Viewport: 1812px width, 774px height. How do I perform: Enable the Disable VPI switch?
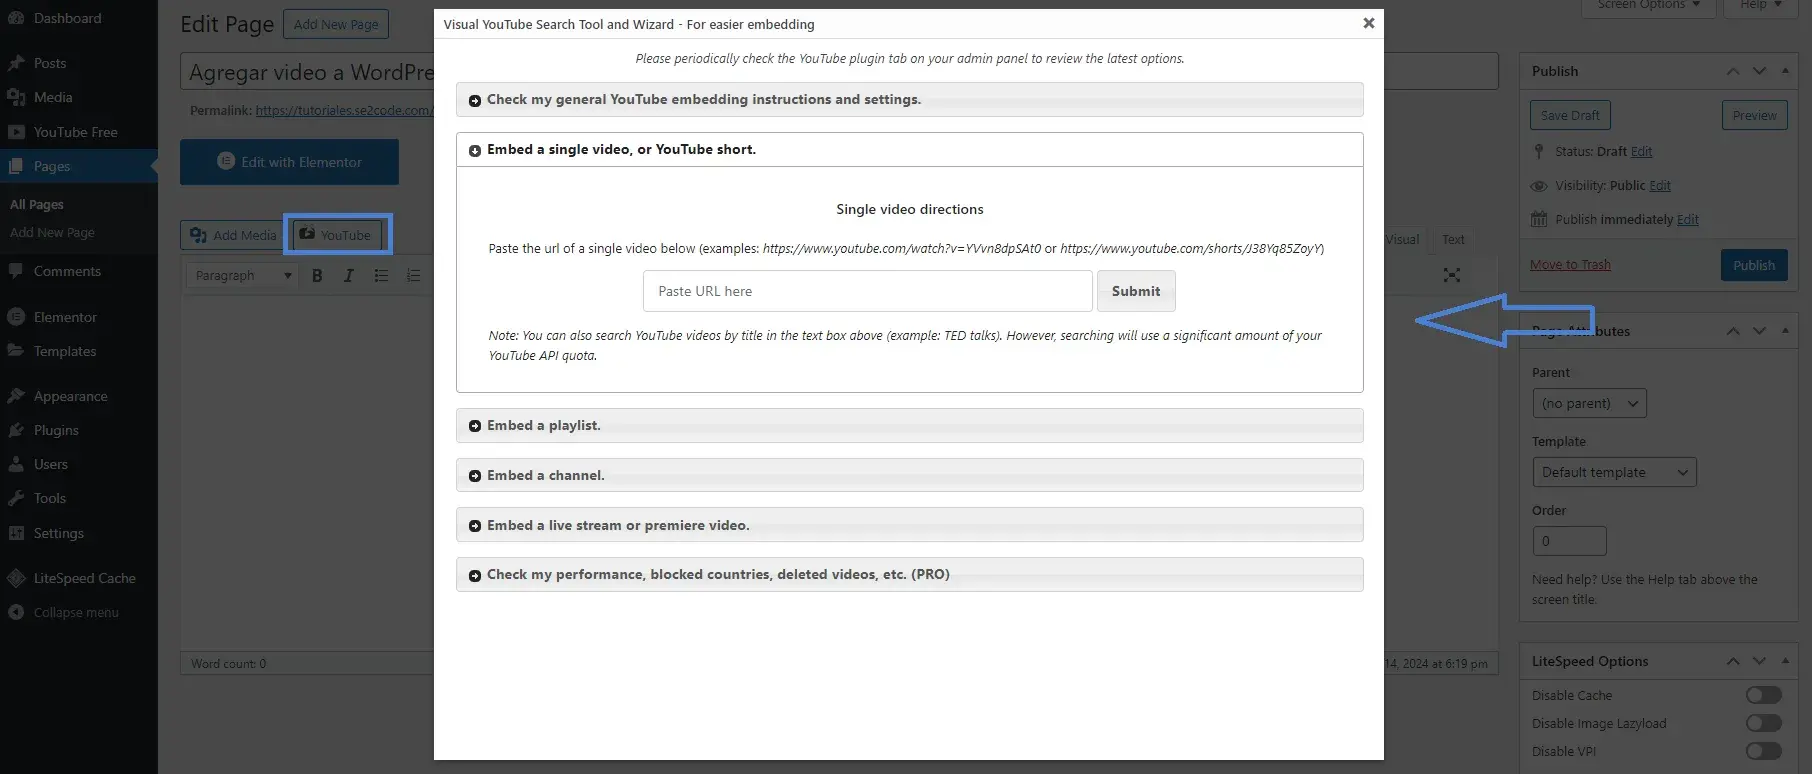coord(1763,751)
